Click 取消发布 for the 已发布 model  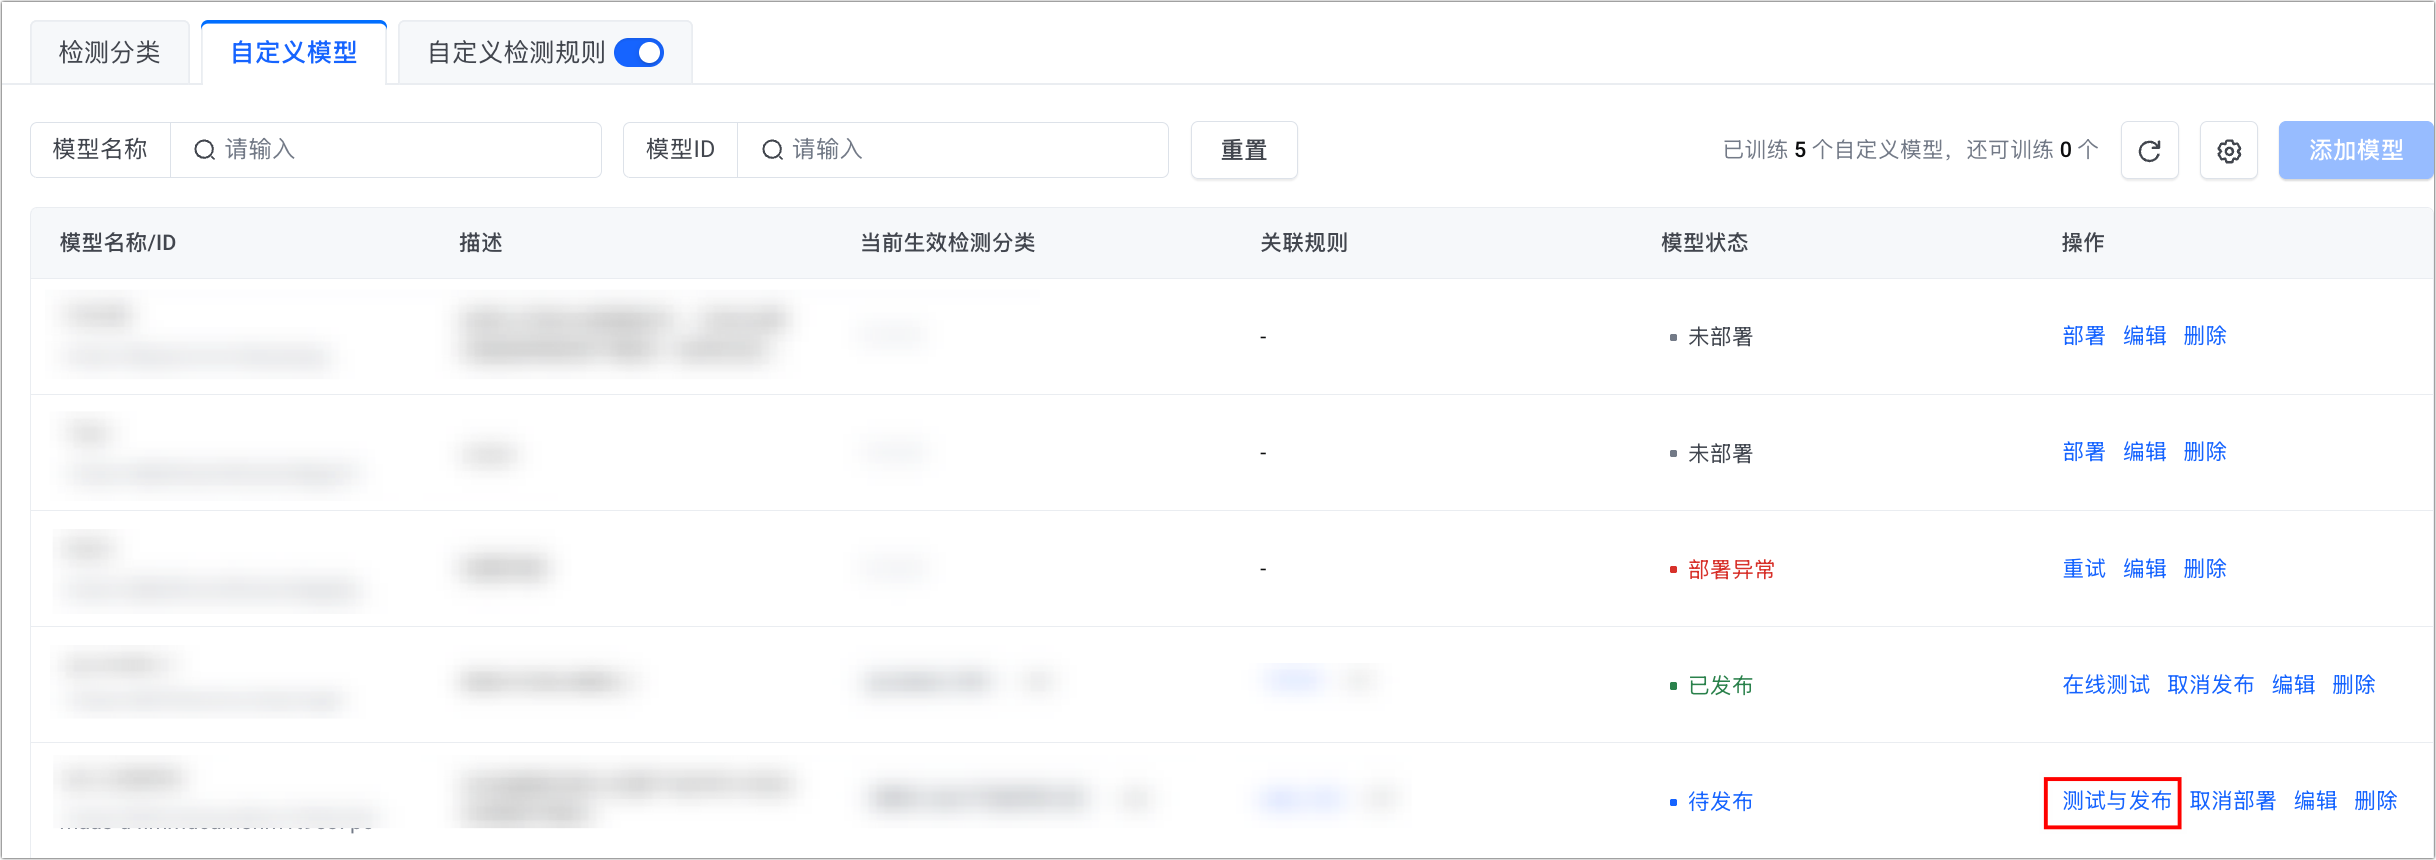[2210, 685]
